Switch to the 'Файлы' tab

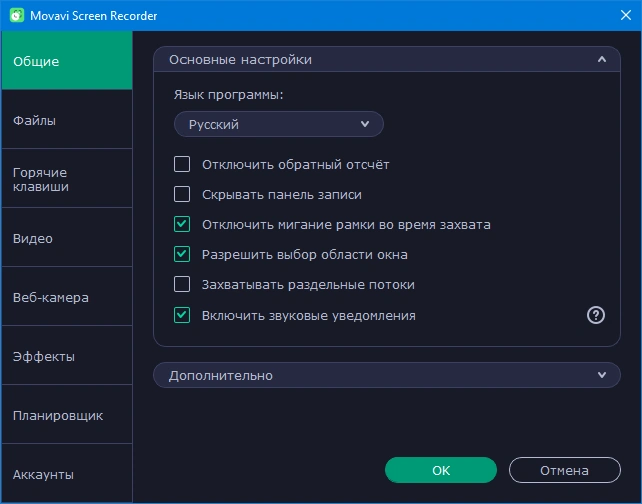click(x=67, y=120)
